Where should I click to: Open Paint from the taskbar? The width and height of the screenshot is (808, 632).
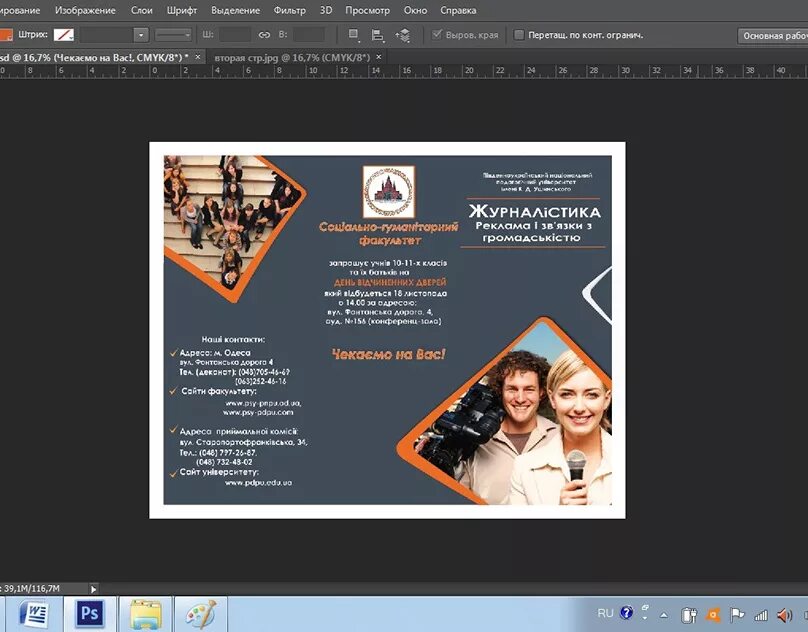pyautogui.click(x=201, y=614)
